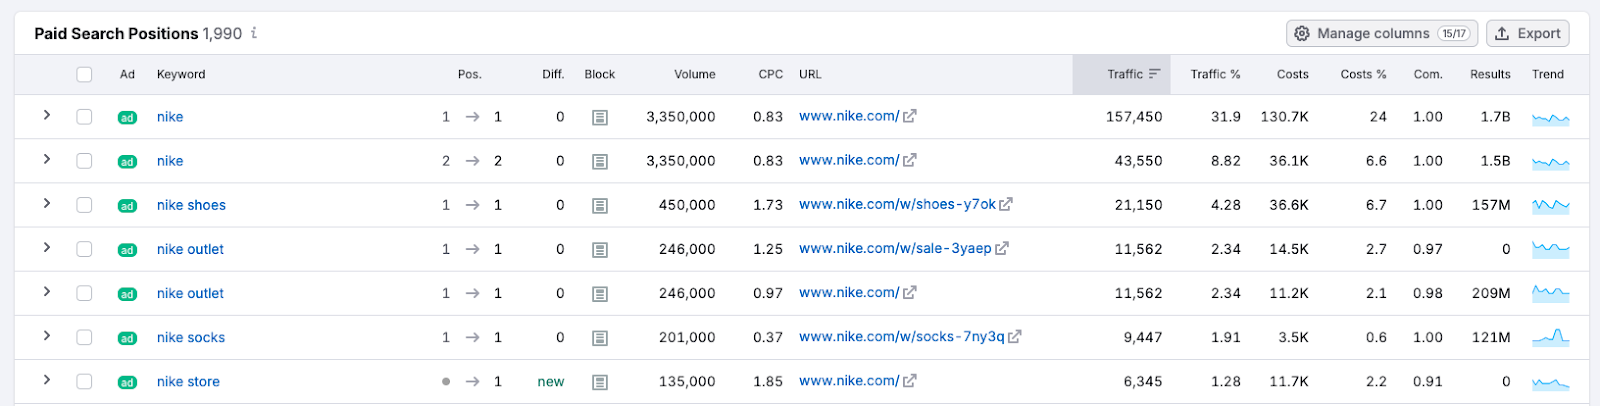Sort table by CPC column header
Screen dimensions: 1600x406
tap(770, 74)
